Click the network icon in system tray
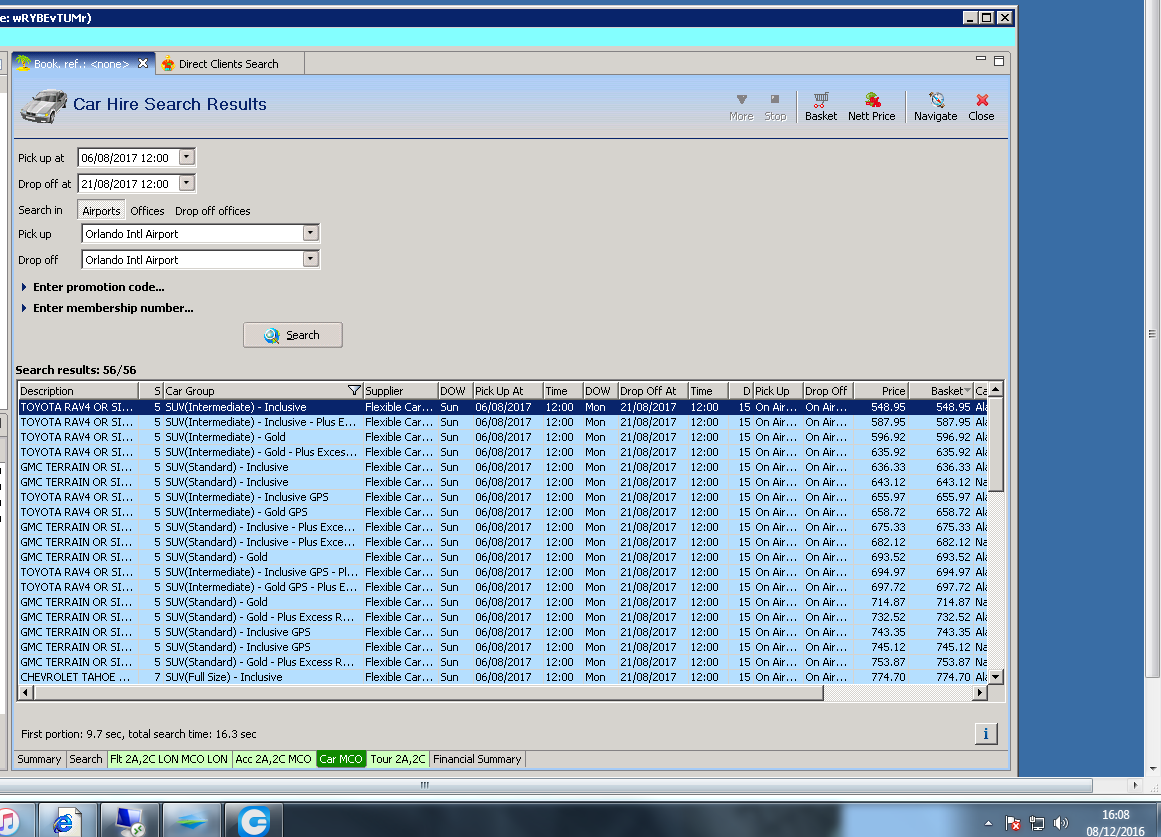The width and height of the screenshot is (1161, 837). pos(1037,823)
